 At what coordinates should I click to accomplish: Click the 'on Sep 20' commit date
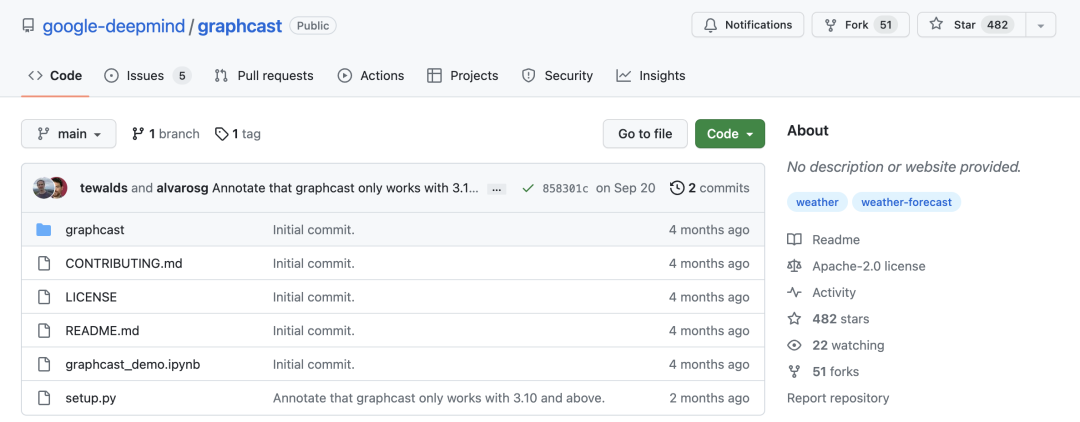[x=625, y=188]
